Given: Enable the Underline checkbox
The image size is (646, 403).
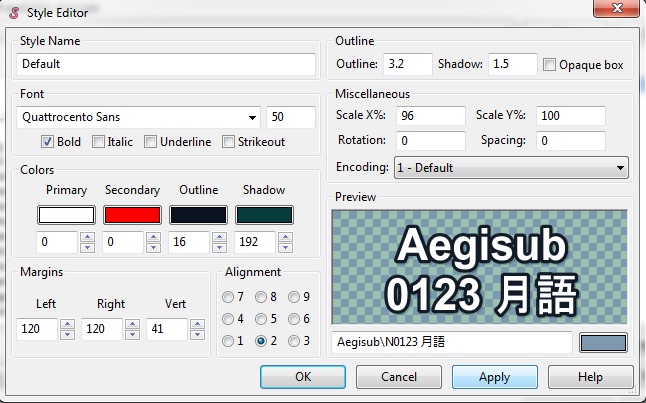Looking at the screenshot, I should (x=150, y=142).
